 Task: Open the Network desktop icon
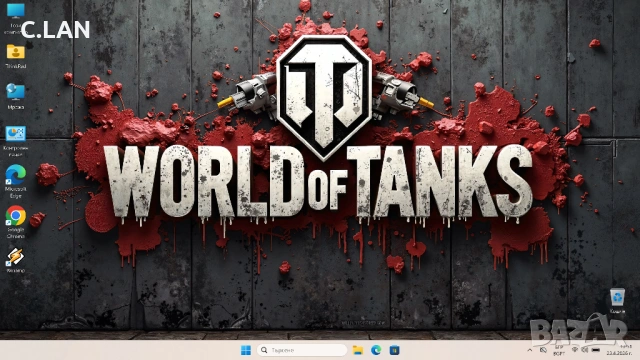16,96
